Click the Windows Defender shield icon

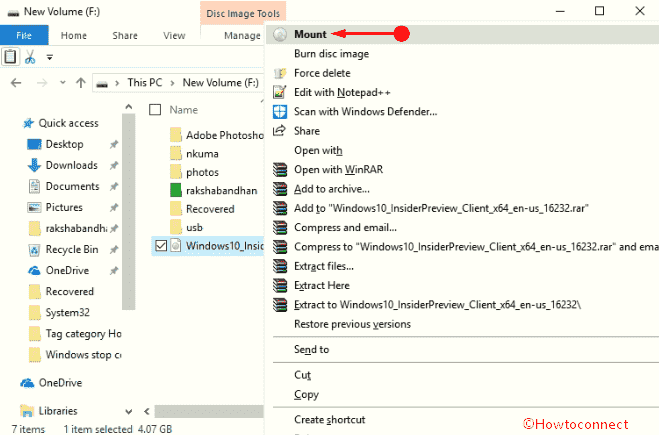pos(280,111)
